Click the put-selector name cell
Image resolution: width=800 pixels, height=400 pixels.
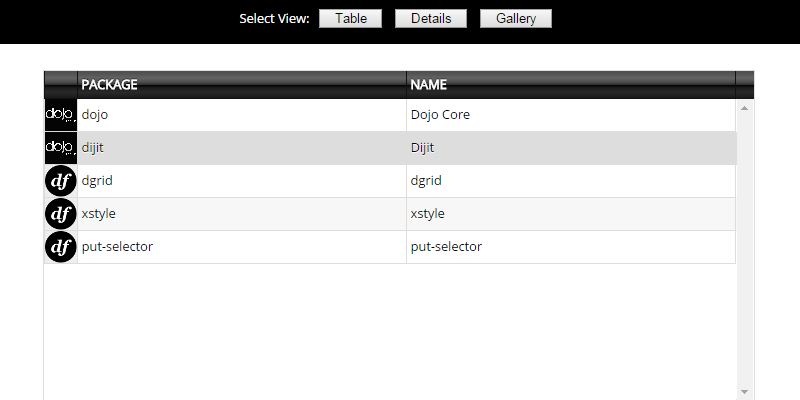coord(570,247)
